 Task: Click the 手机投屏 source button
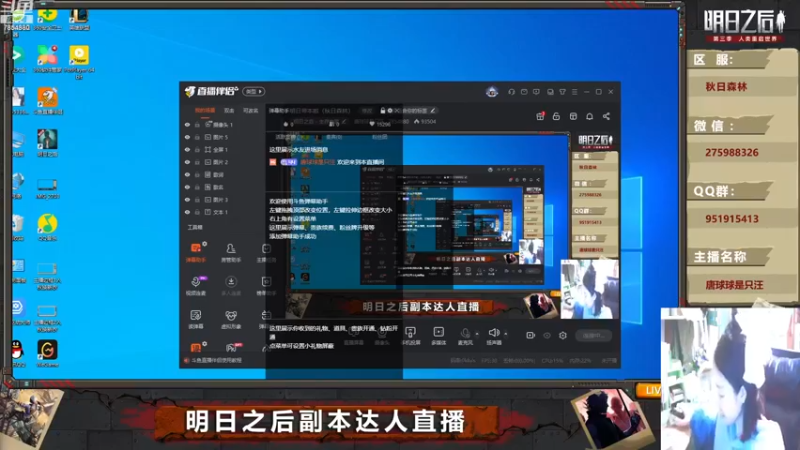click(x=410, y=336)
